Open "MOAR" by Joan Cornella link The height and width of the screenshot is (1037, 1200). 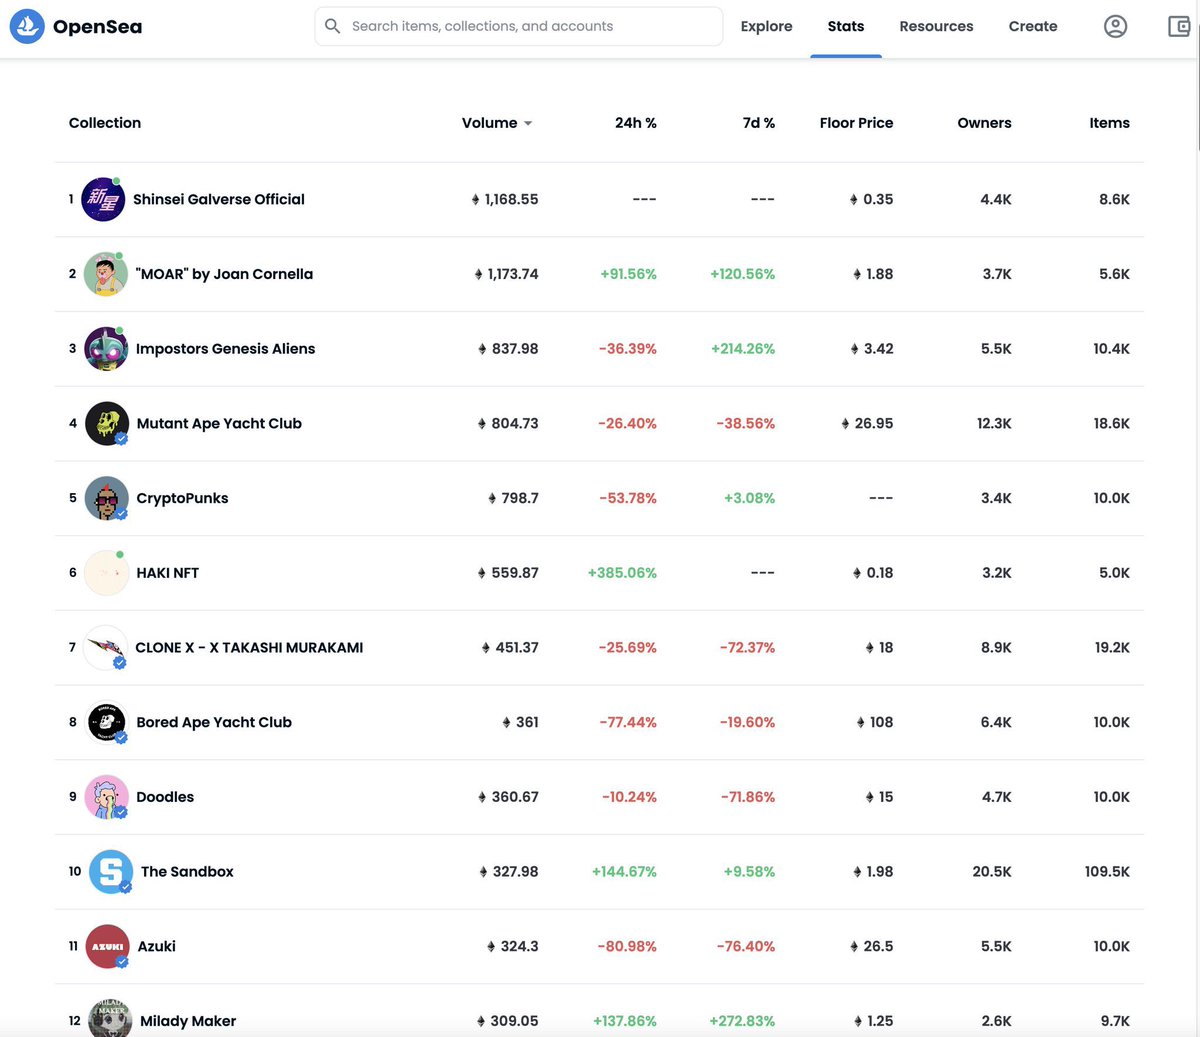coord(224,274)
